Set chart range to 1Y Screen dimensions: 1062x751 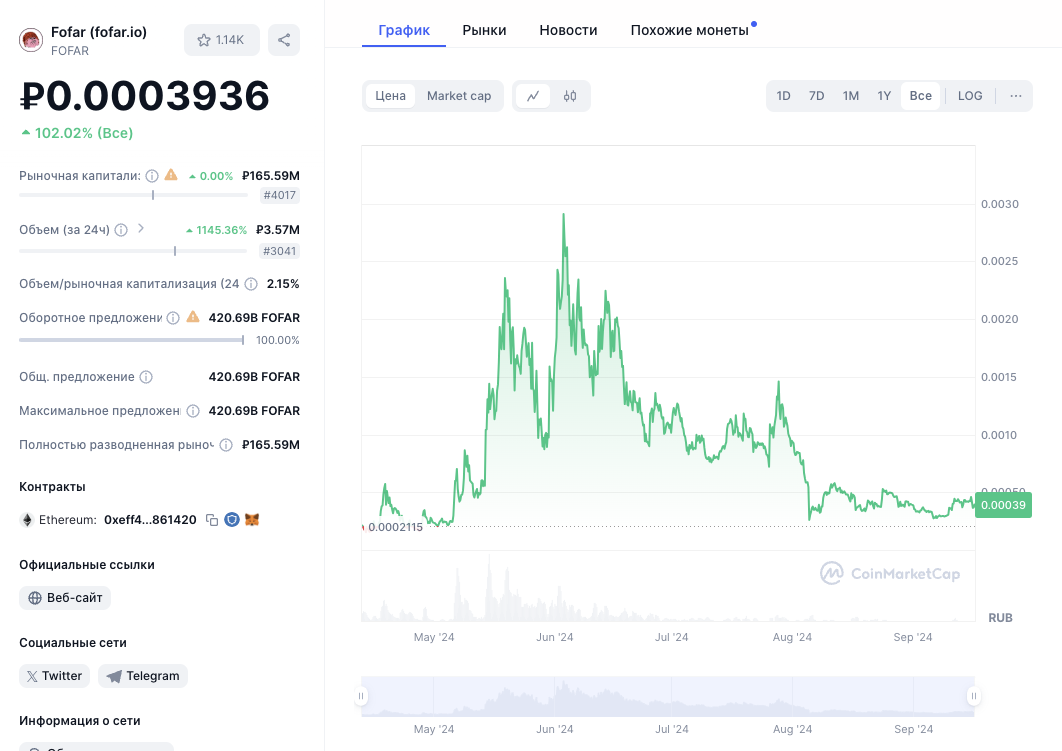point(884,96)
